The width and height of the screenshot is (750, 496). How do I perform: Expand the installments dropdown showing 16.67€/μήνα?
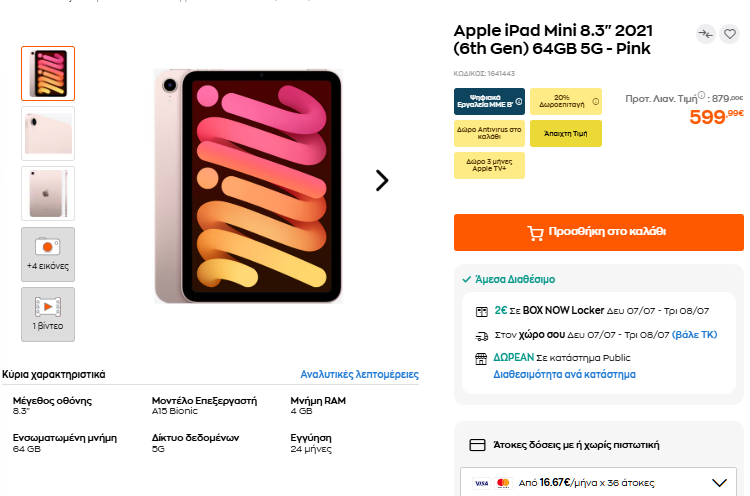pos(598,482)
